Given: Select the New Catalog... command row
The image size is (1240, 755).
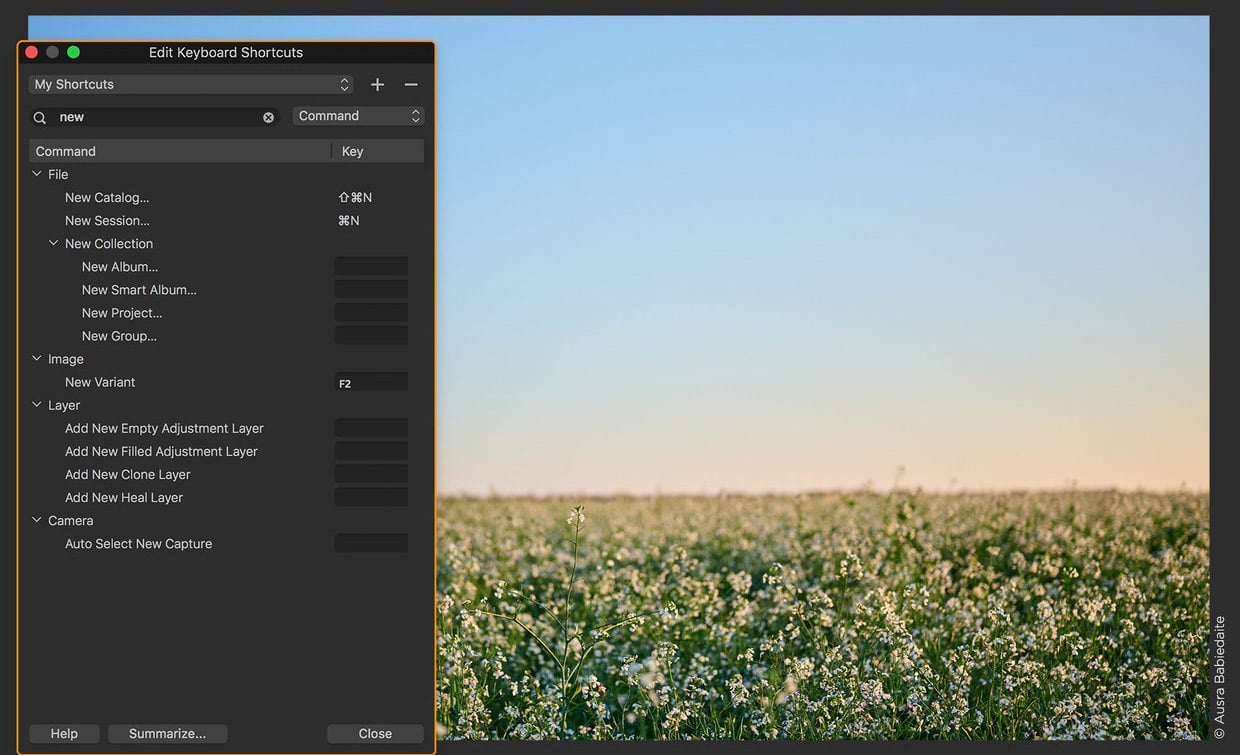Looking at the screenshot, I should tap(107, 198).
